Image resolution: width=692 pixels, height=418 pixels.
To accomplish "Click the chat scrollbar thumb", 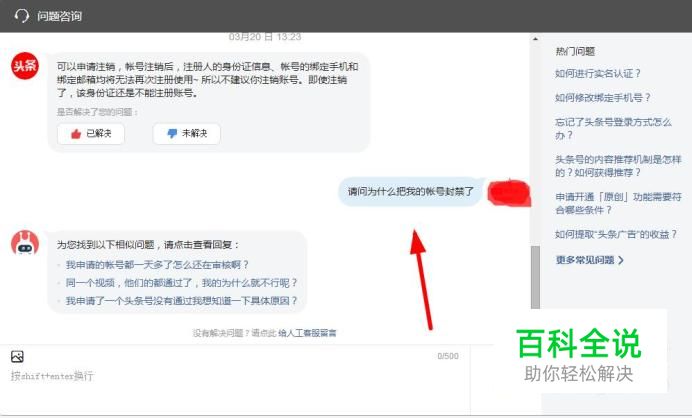I will (535, 277).
